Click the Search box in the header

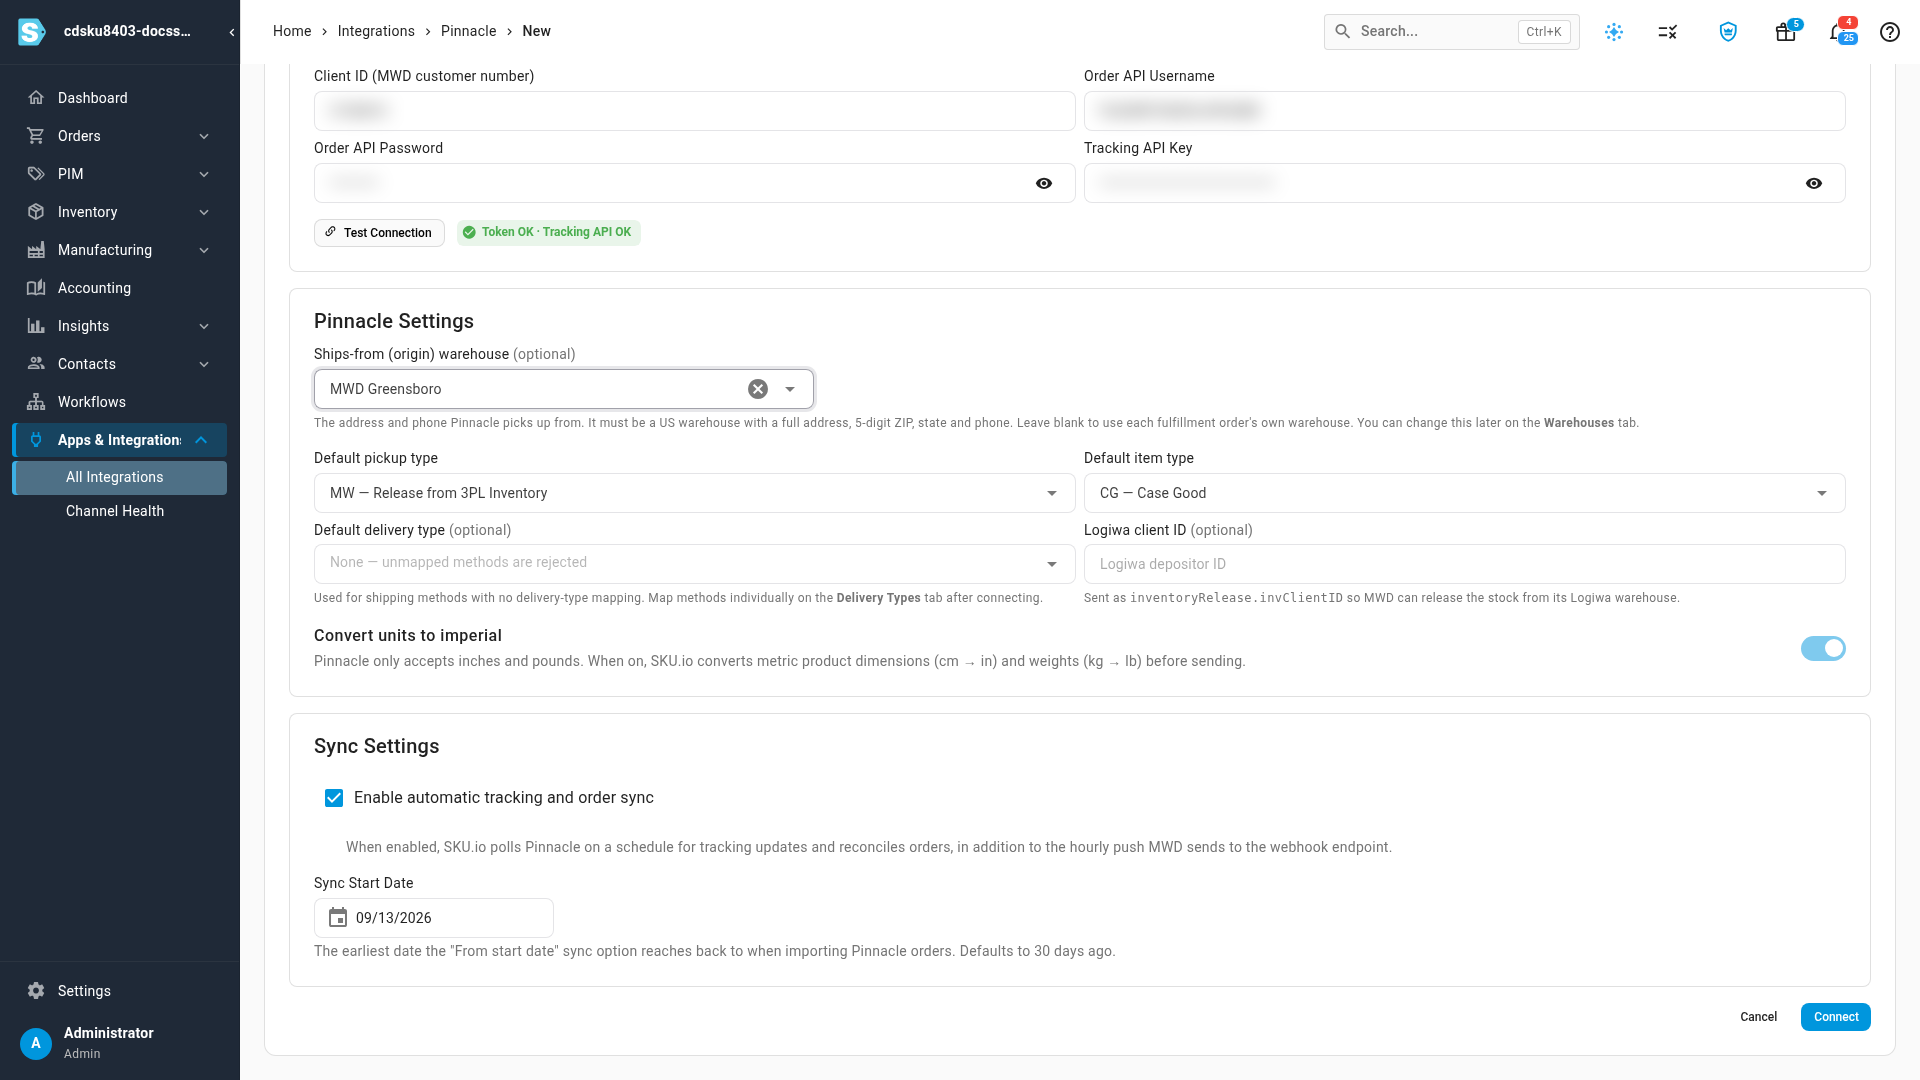pos(1452,32)
